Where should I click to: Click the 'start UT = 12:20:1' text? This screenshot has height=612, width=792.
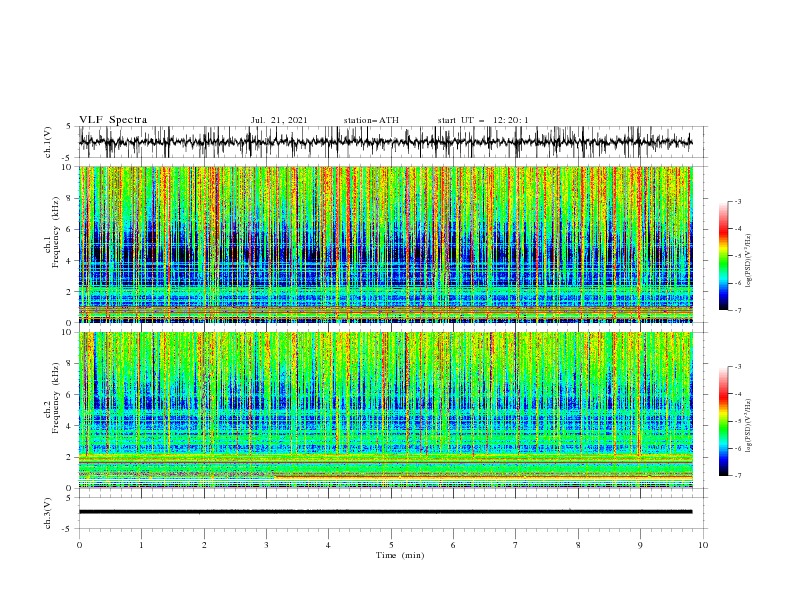[x=483, y=120]
